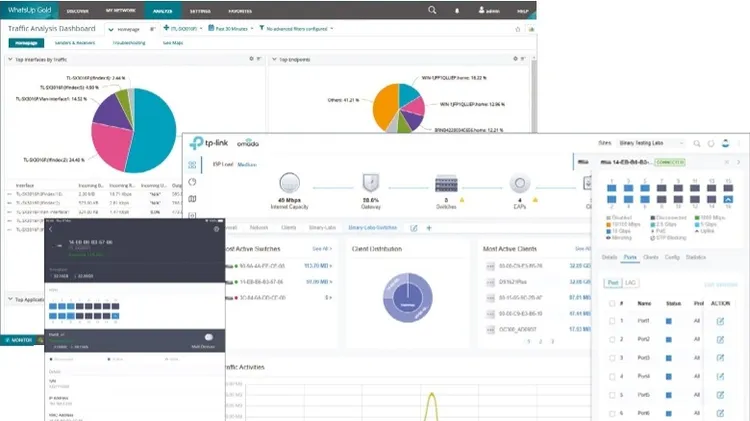Tick the checkbox for Port2 row
This screenshot has width=750, height=421.
tap(612, 339)
